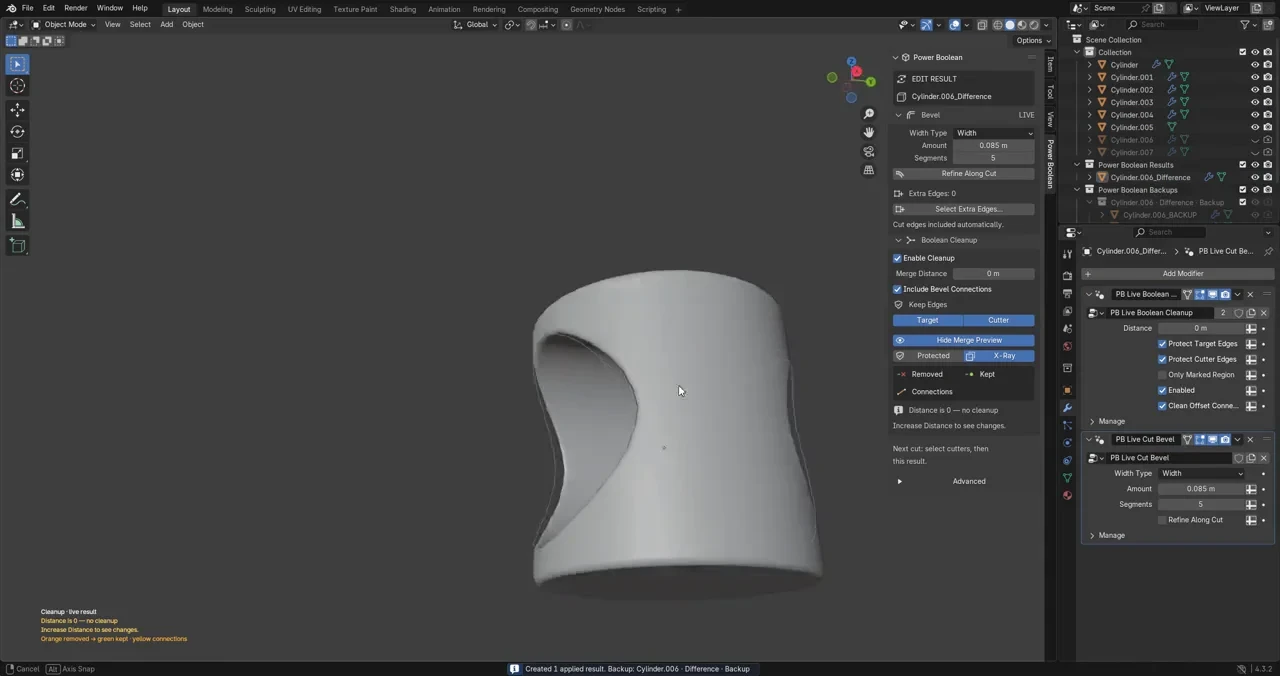Screen dimensions: 1280x676
Task: Open the viewport Options dropdown
Action: coord(1032,41)
